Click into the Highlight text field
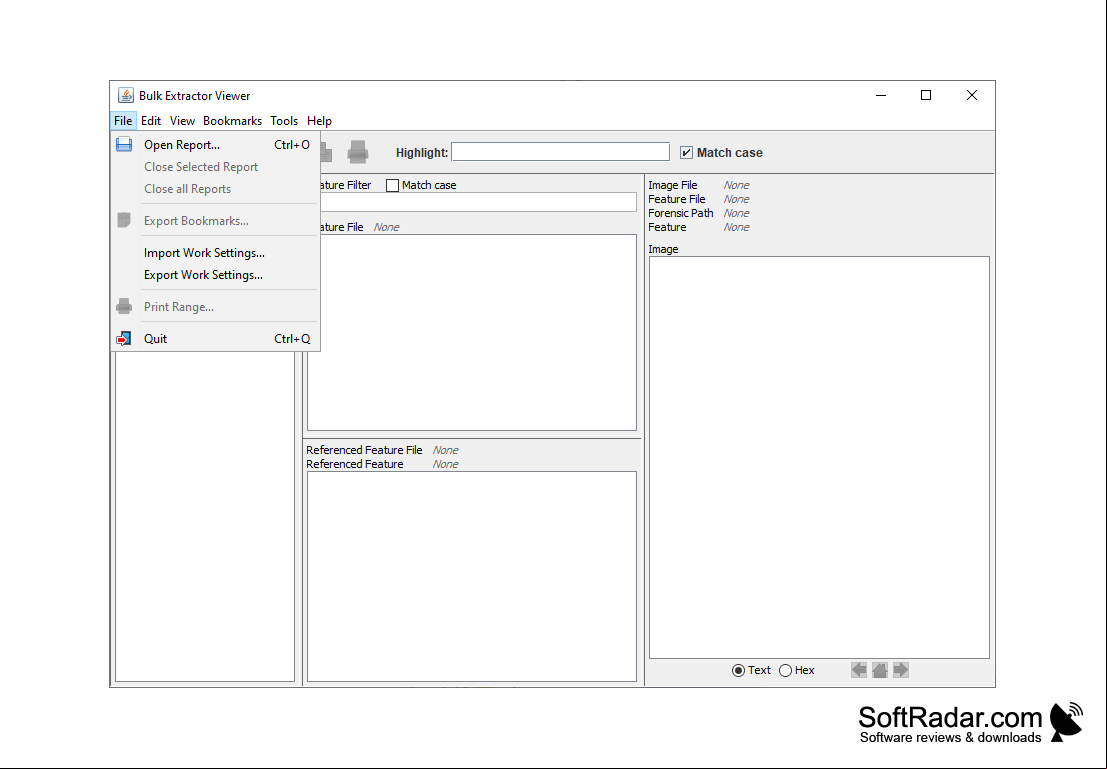Image resolution: width=1107 pixels, height=769 pixels. [561, 152]
